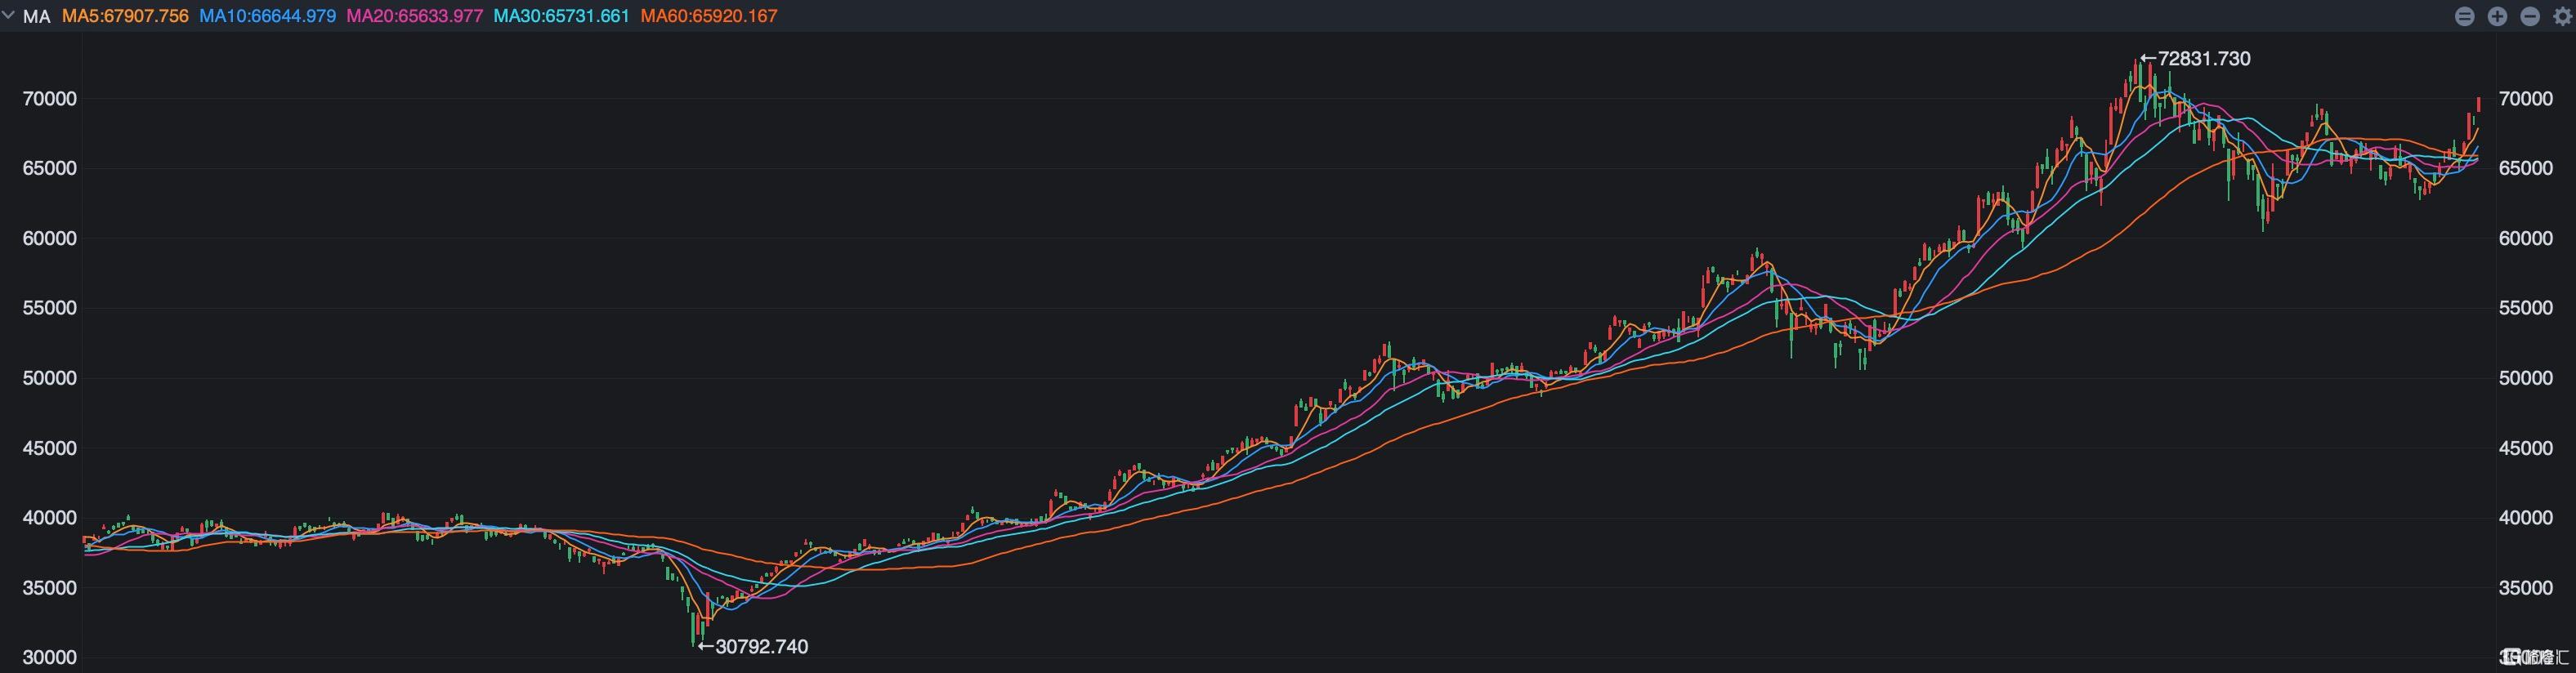Click the 60000 label on right axis

pos(2526,238)
